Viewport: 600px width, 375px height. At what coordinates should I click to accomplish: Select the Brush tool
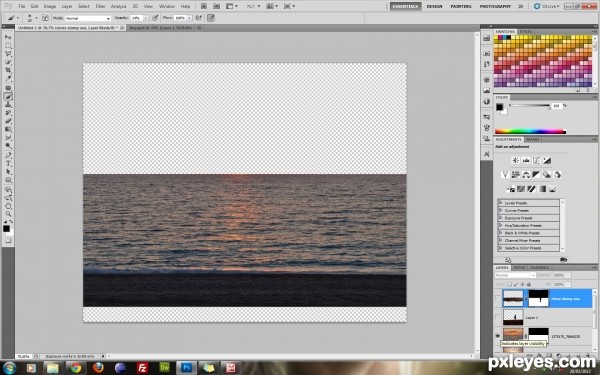[x=8, y=96]
